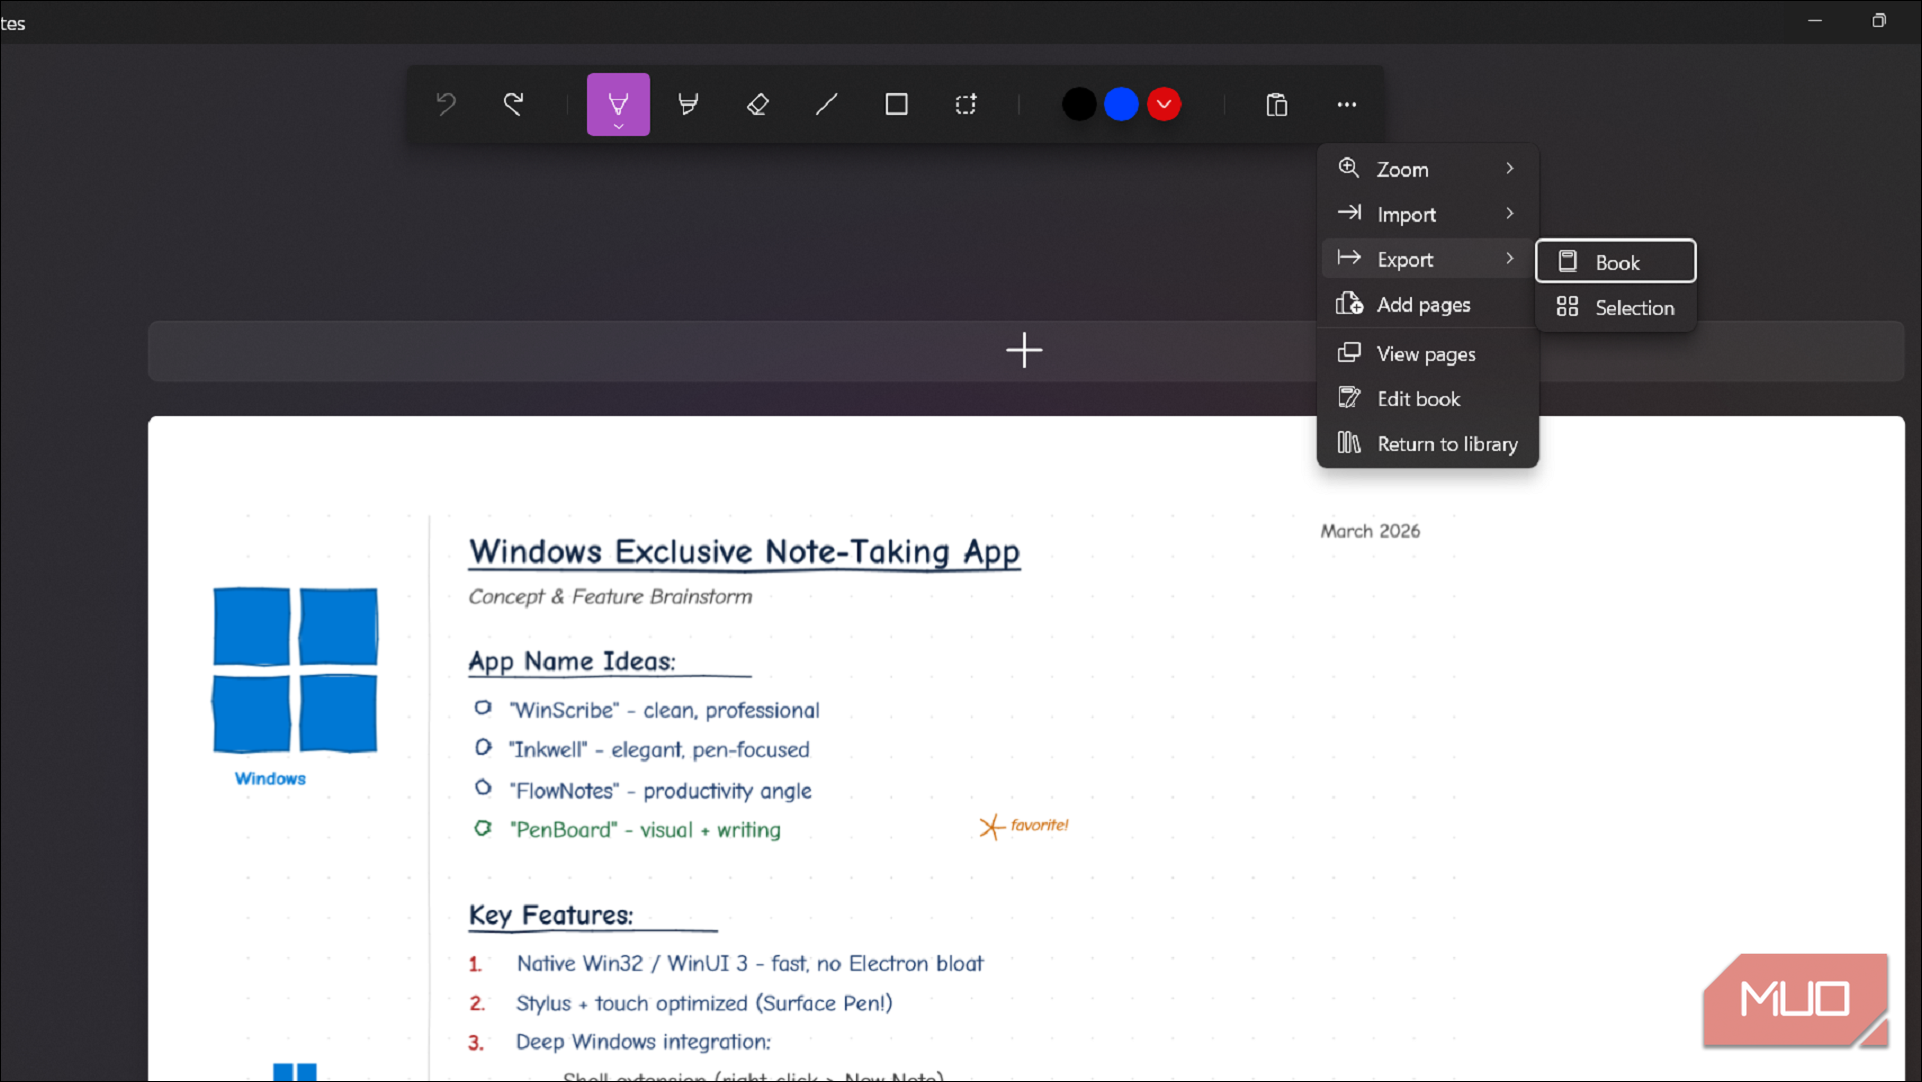The height and width of the screenshot is (1082, 1922).
Task: Select the Rectangle shape tool
Action: click(x=896, y=104)
